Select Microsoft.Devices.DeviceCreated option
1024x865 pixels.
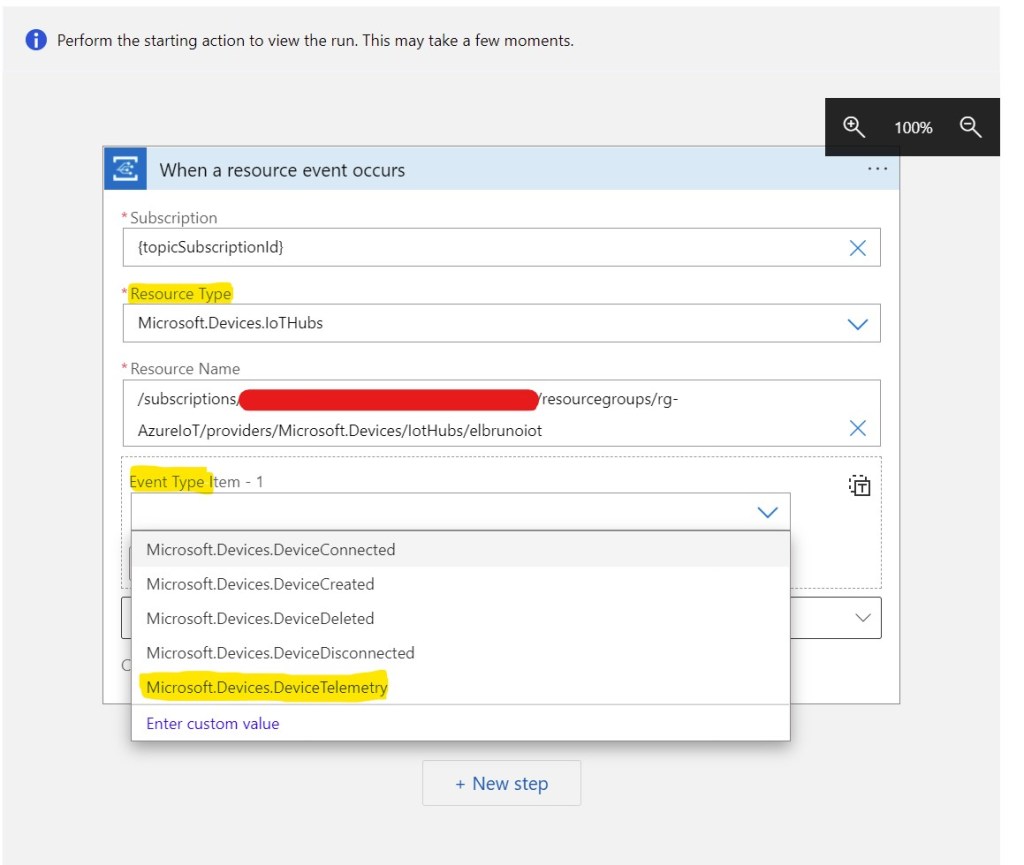click(x=460, y=584)
